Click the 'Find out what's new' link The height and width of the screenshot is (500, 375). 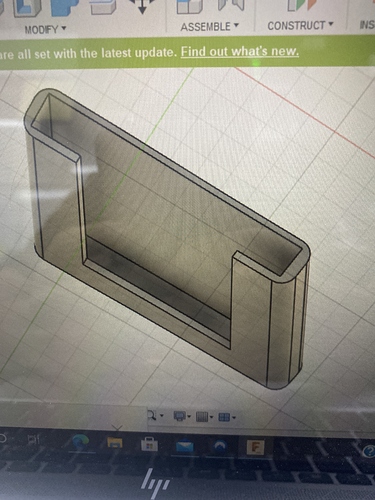click(x=240, y=52)
